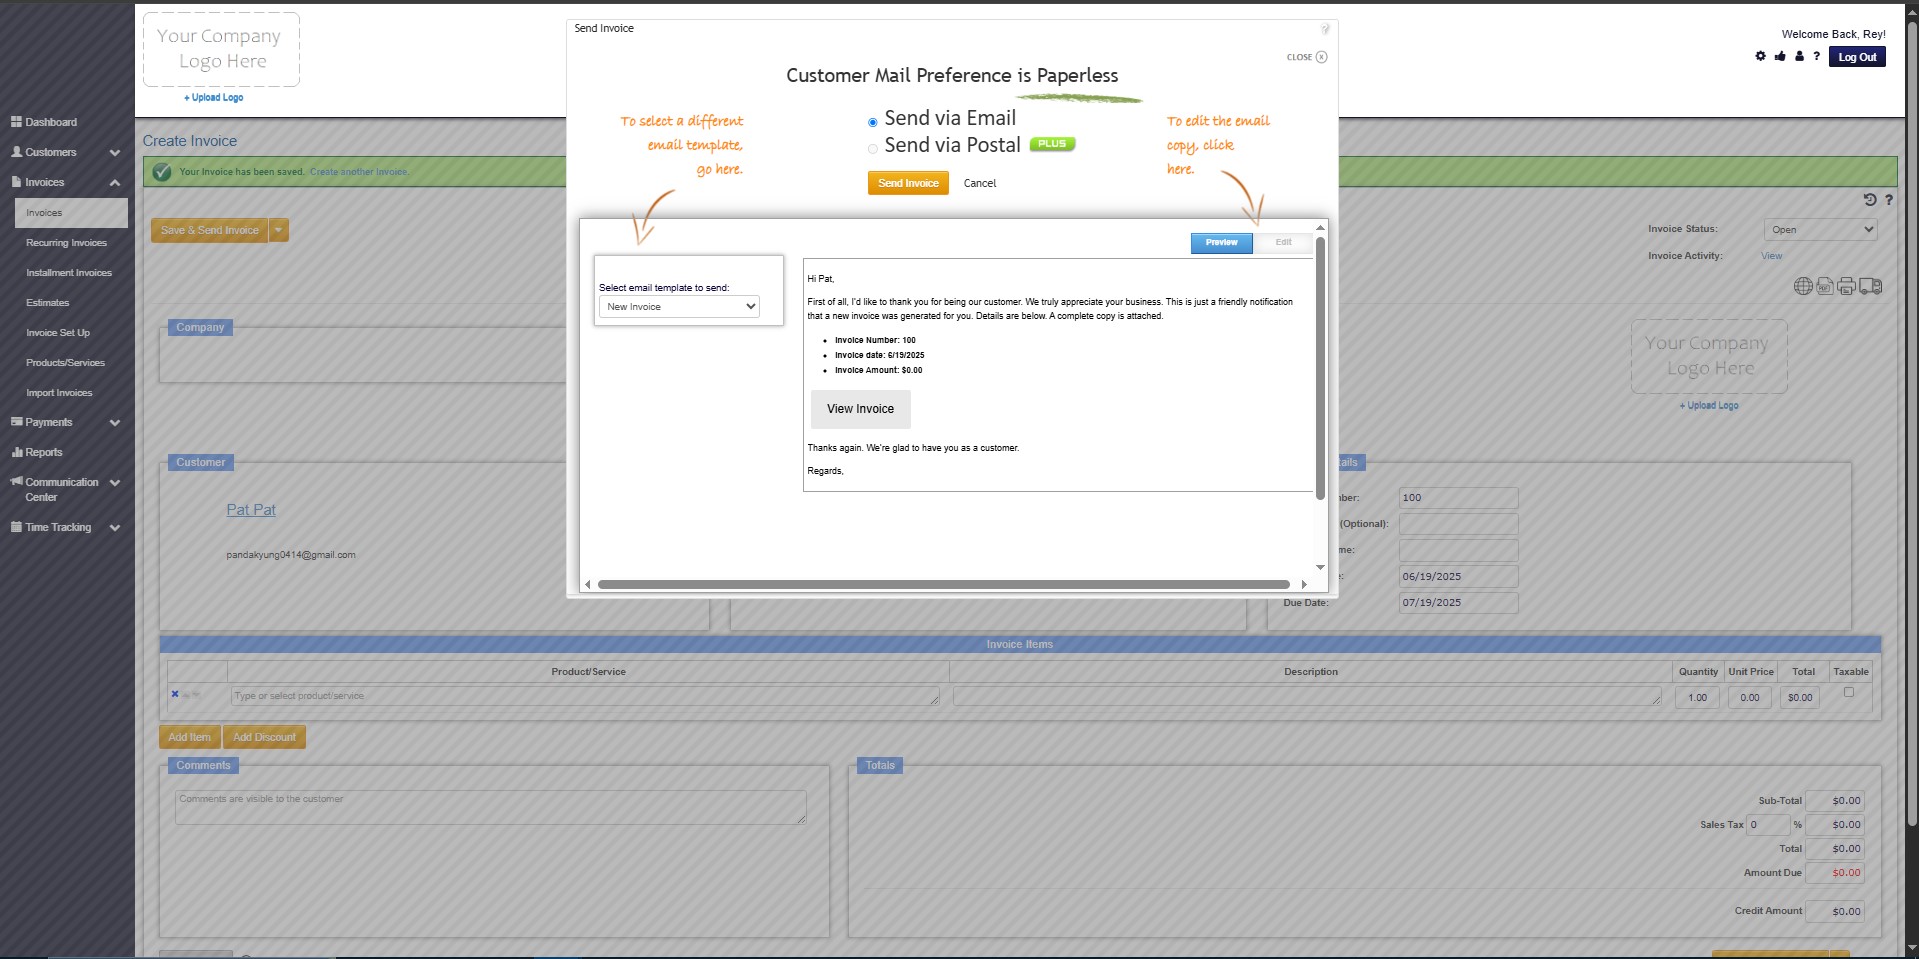View invoice on the web via globe icon
This screenshot has height=959, width=1919.
[1803, 286]
